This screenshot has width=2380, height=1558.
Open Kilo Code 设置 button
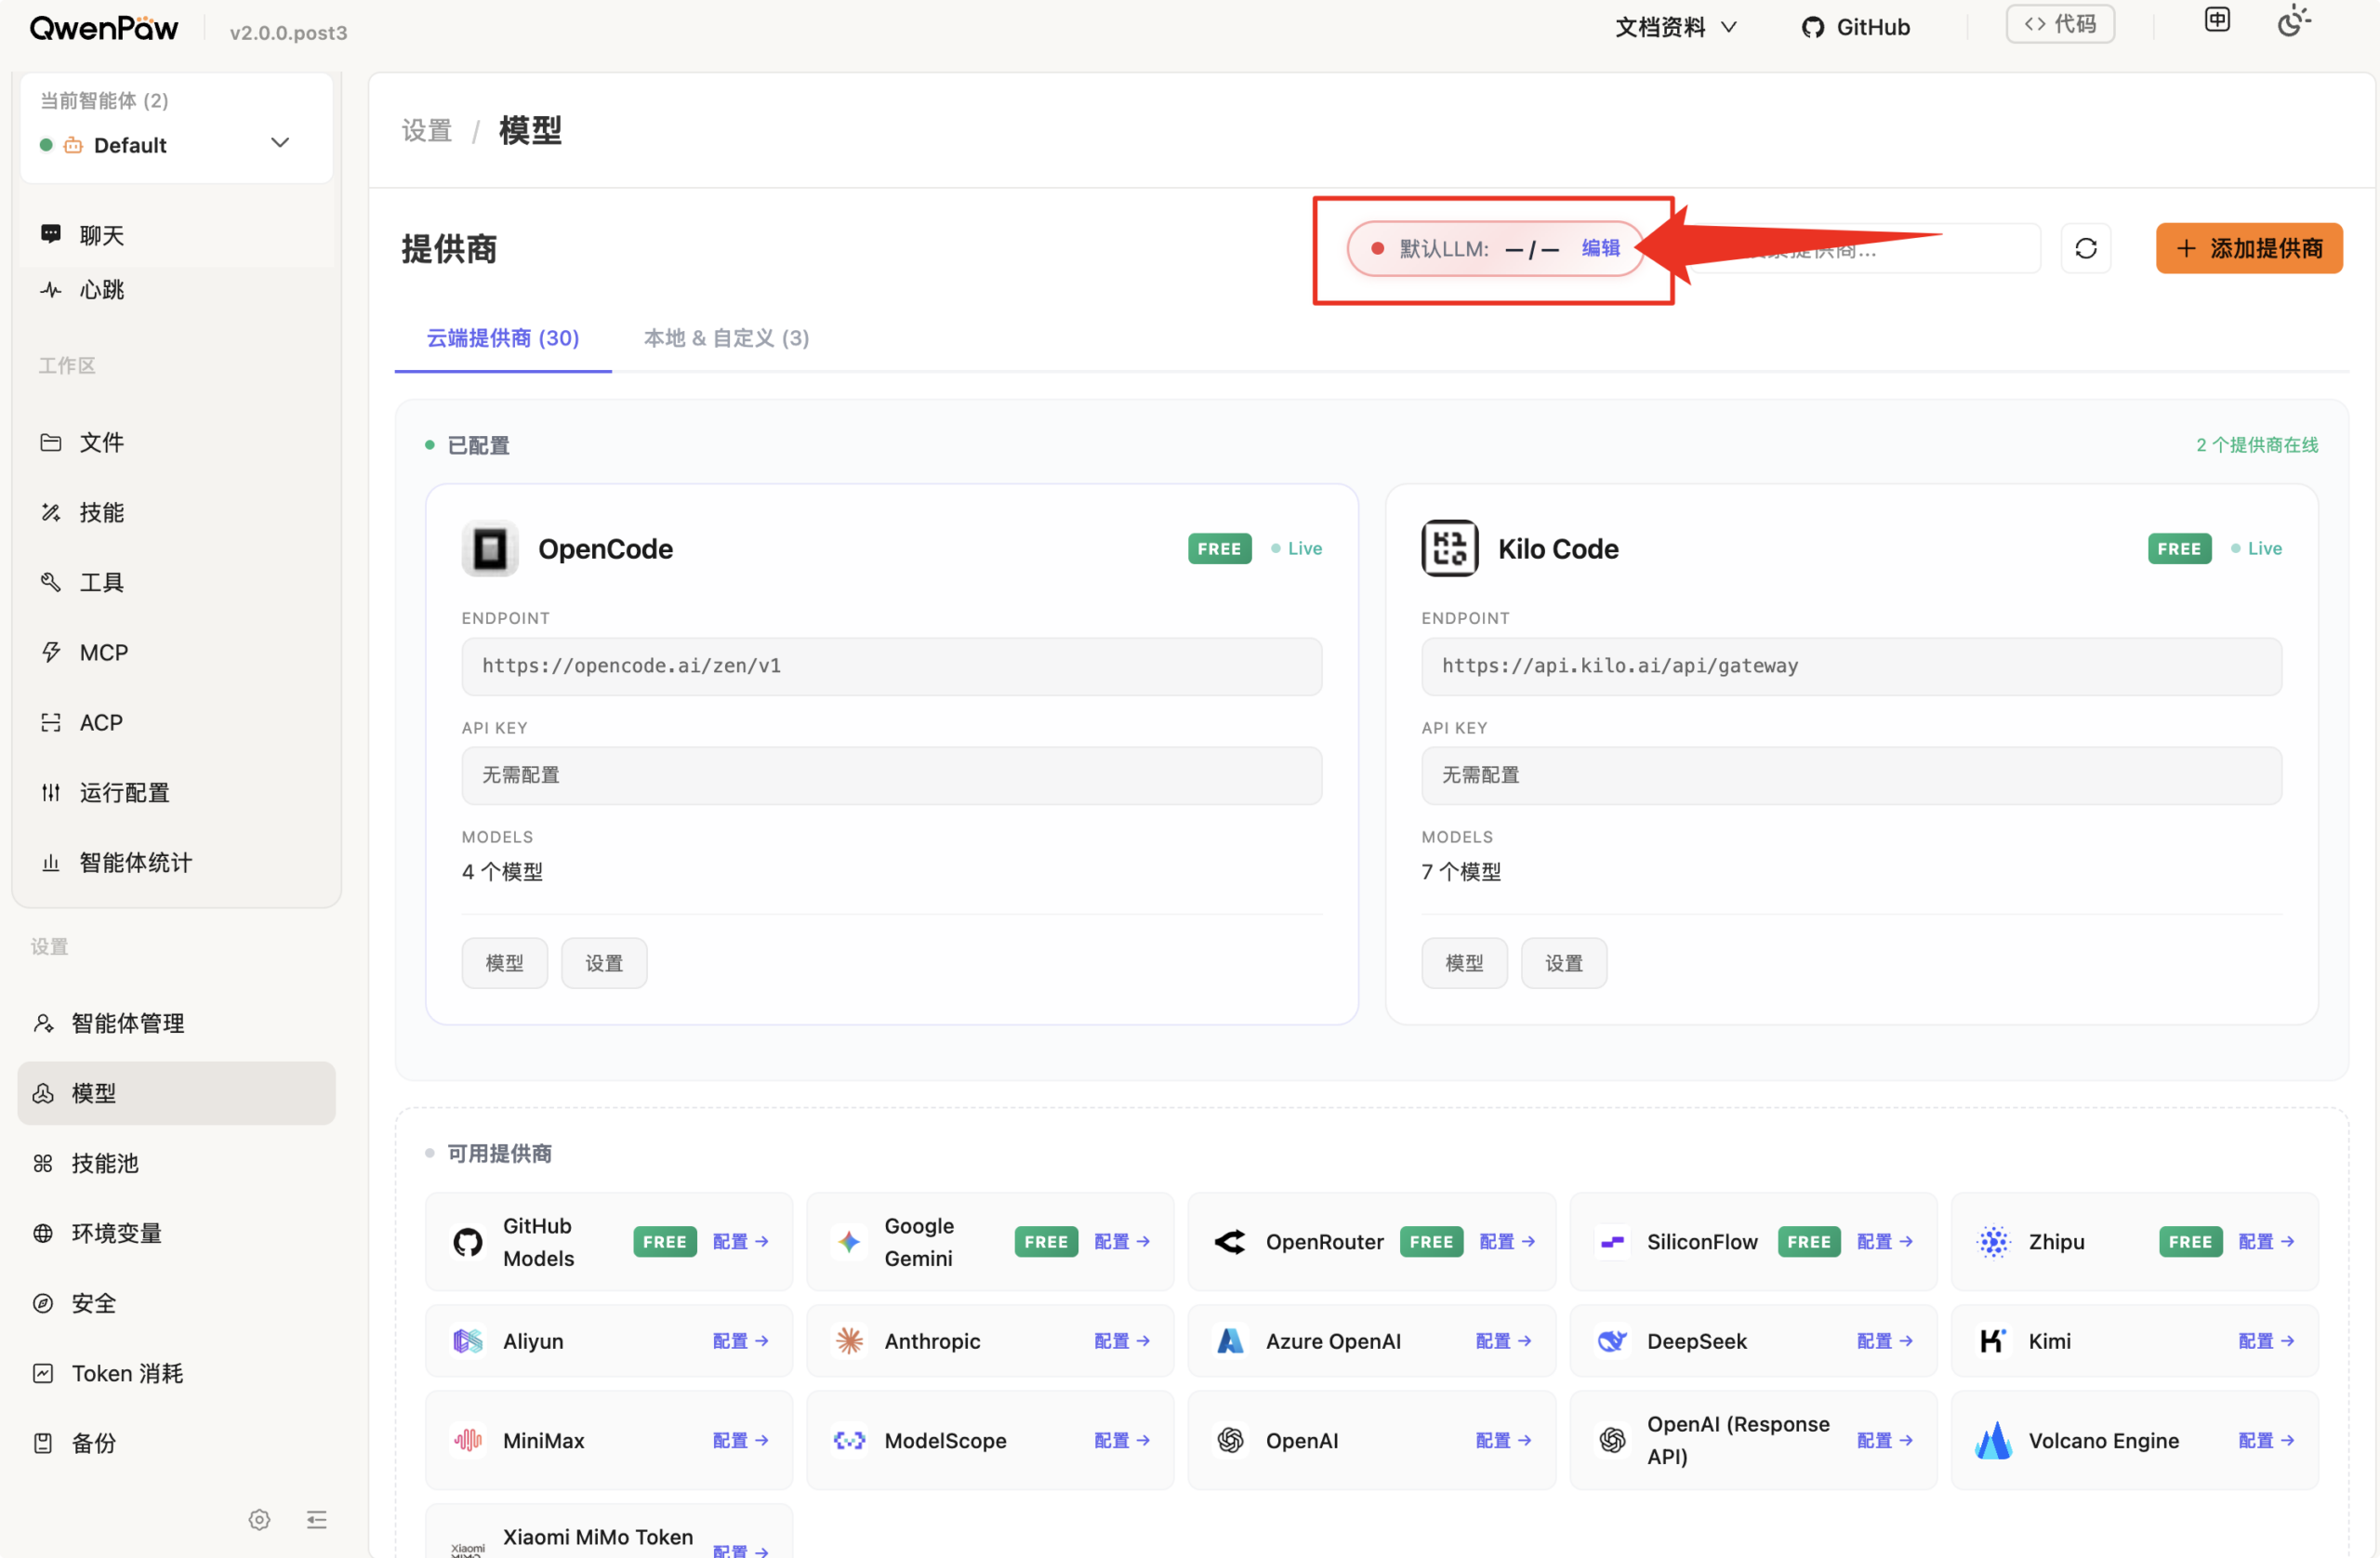(x=1564, y=963)
